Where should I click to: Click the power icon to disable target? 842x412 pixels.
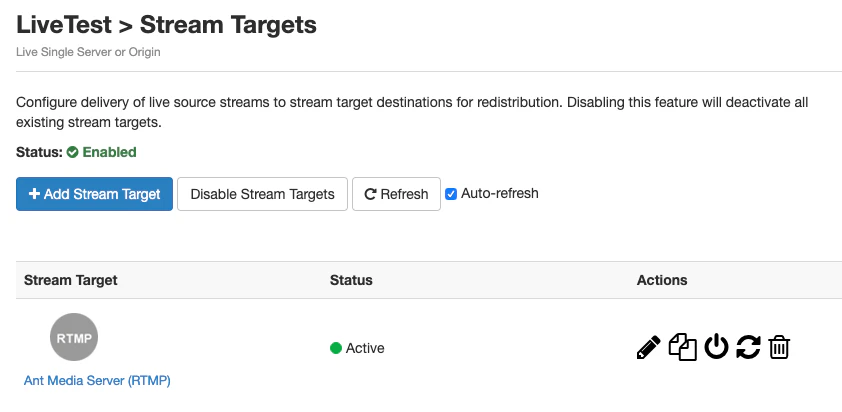coord(716,346)
